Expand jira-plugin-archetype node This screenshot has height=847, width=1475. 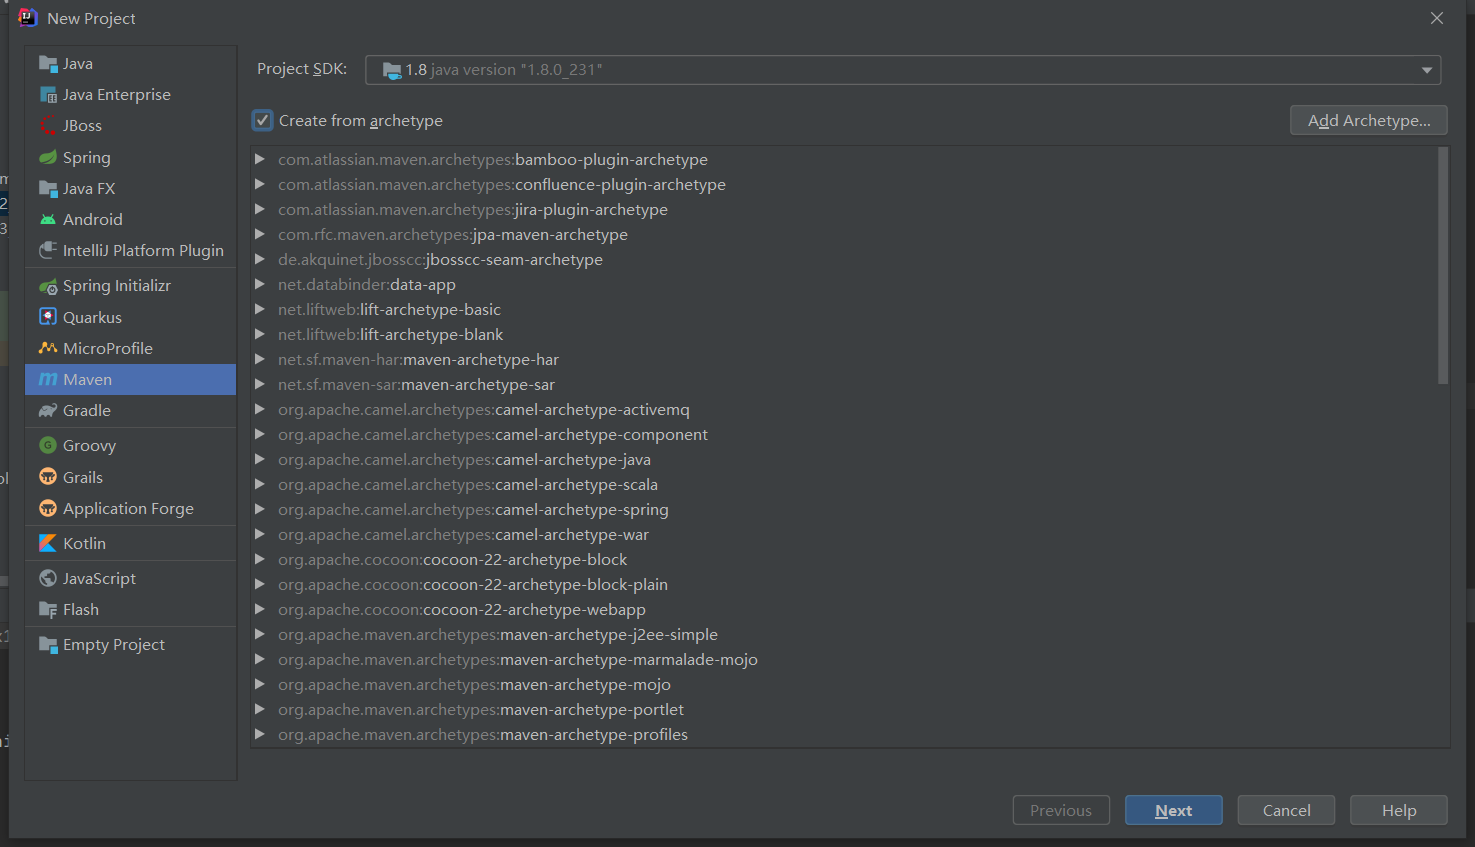coord(260,209)
